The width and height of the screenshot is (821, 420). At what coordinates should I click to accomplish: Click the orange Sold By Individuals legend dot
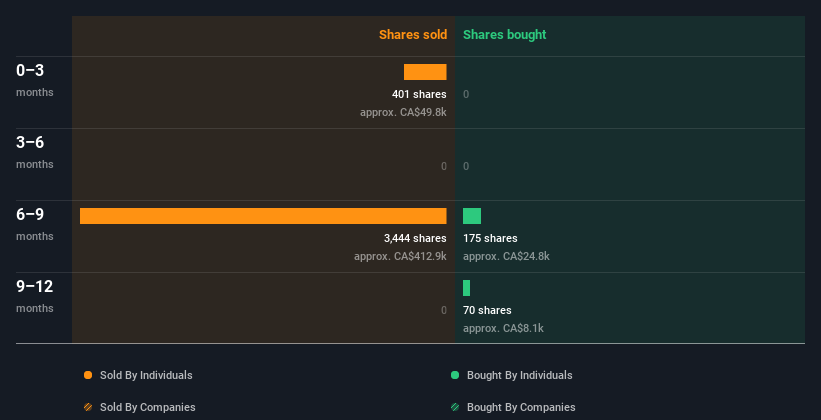(x=88, y=375)
